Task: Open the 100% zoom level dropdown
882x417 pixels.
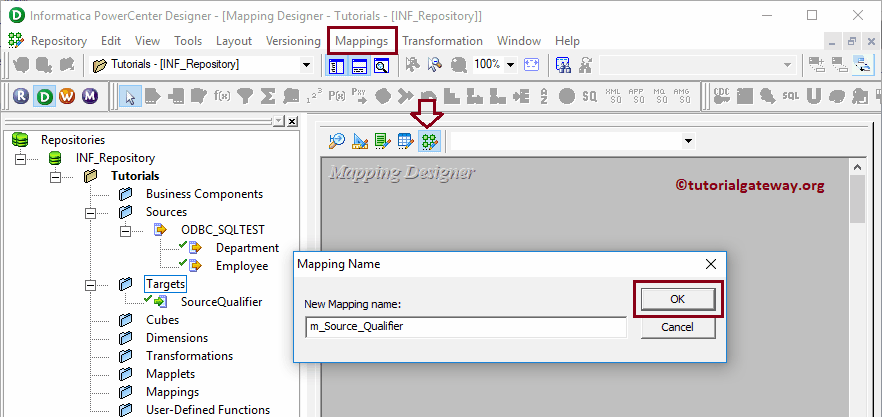Action: (510, 65)
